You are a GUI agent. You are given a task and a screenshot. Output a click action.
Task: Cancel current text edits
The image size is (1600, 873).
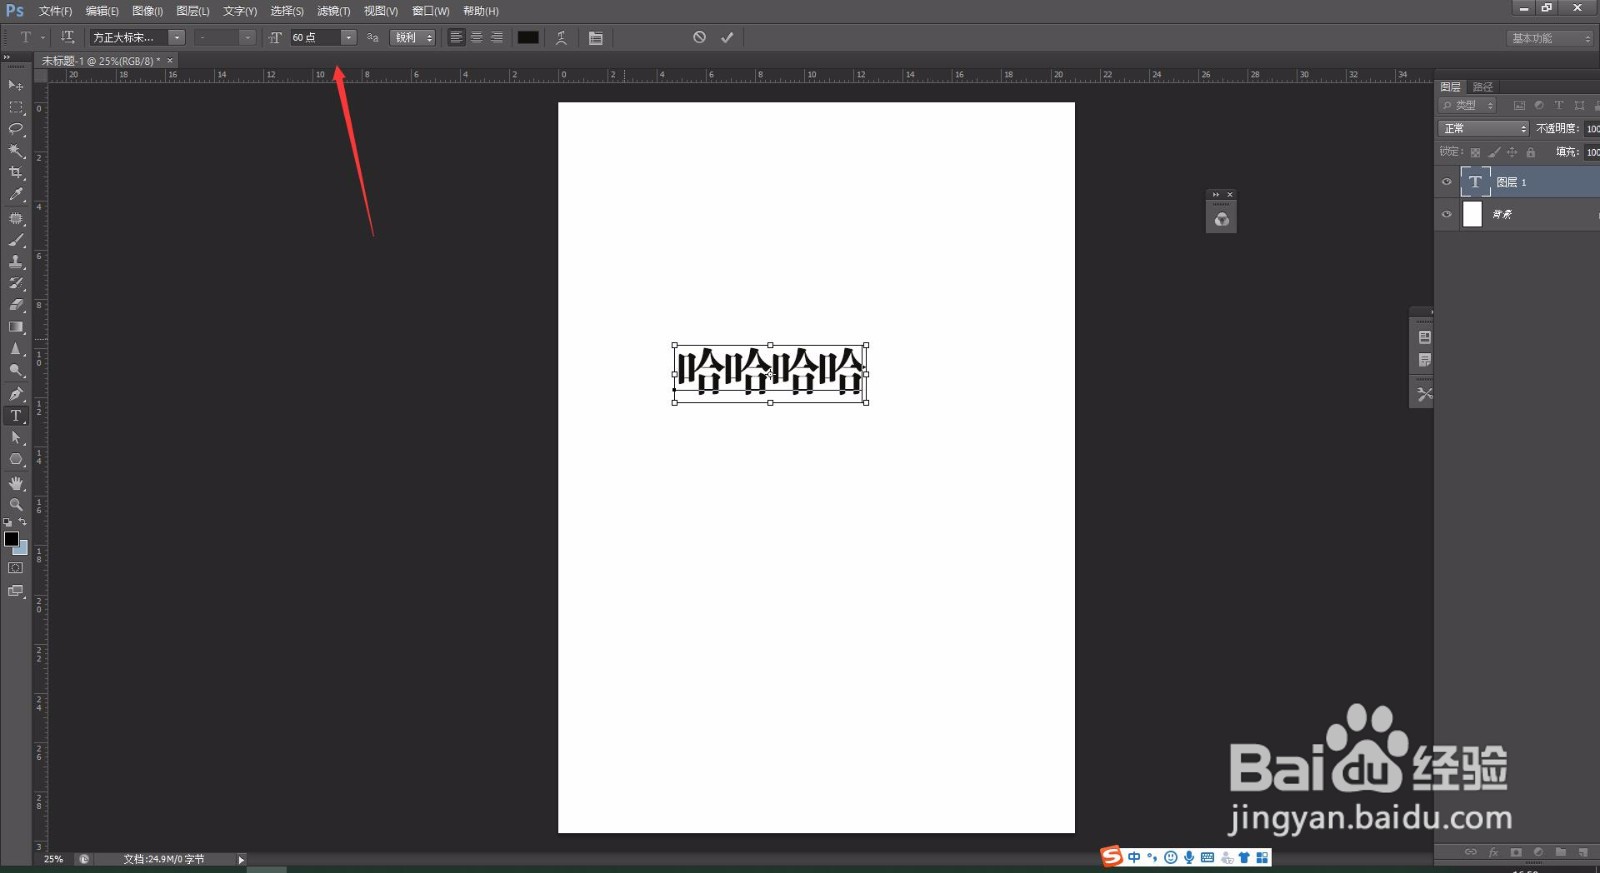pos(699,37)
